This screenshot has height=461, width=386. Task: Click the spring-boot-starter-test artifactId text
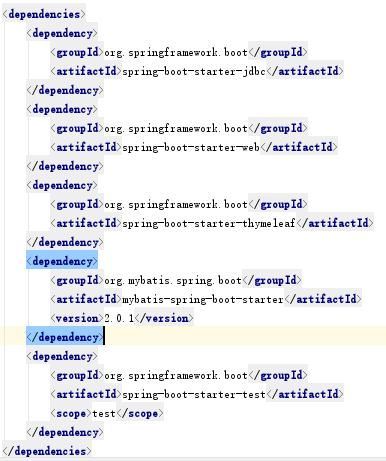tap(194, 394)
